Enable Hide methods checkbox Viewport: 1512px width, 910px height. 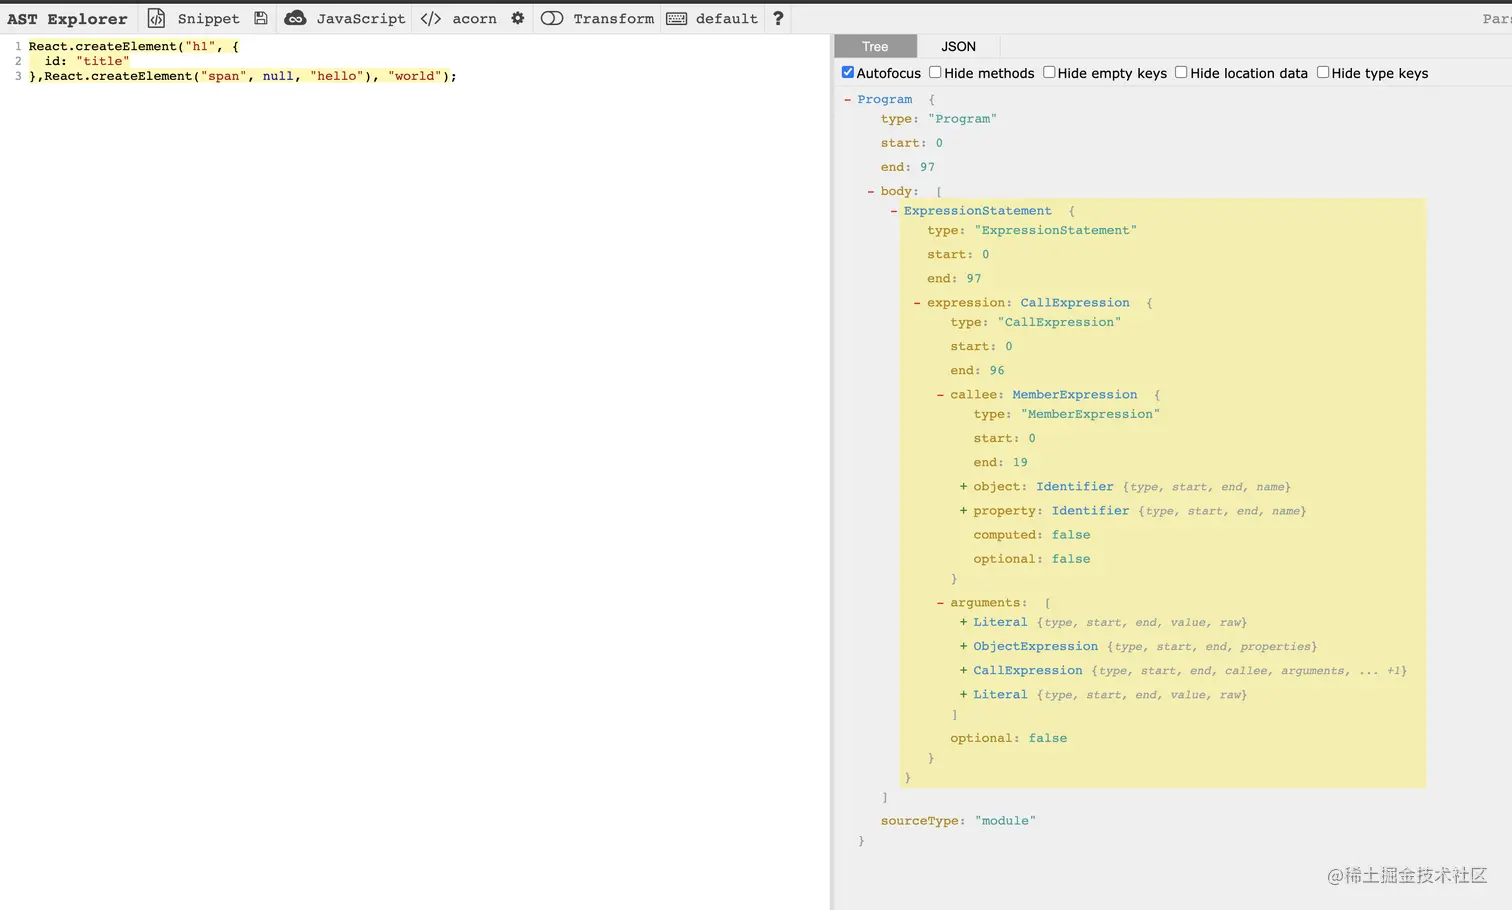click(x=935, y=72)
